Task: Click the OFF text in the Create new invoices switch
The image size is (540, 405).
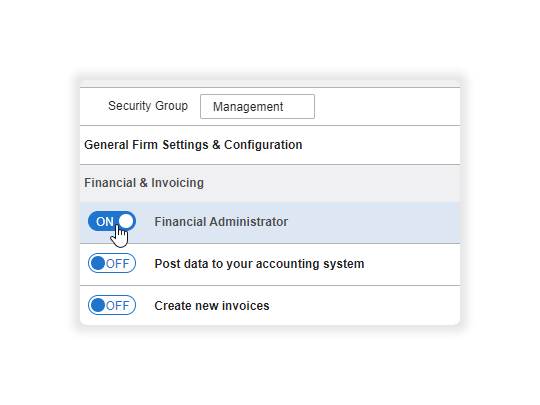Action: click(x=118, y=306)
